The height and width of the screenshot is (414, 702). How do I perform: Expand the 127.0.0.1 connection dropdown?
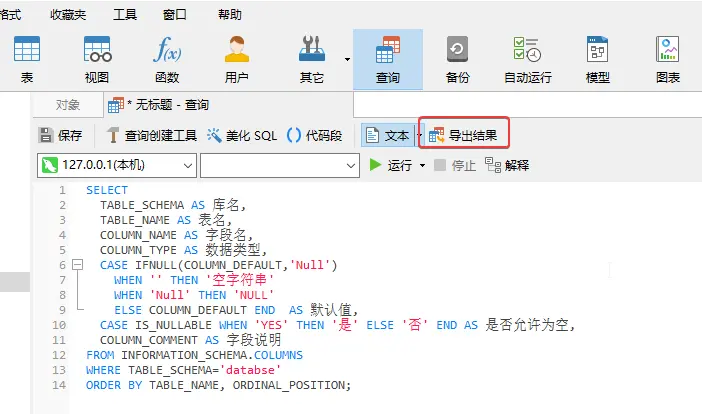point(186,165)
